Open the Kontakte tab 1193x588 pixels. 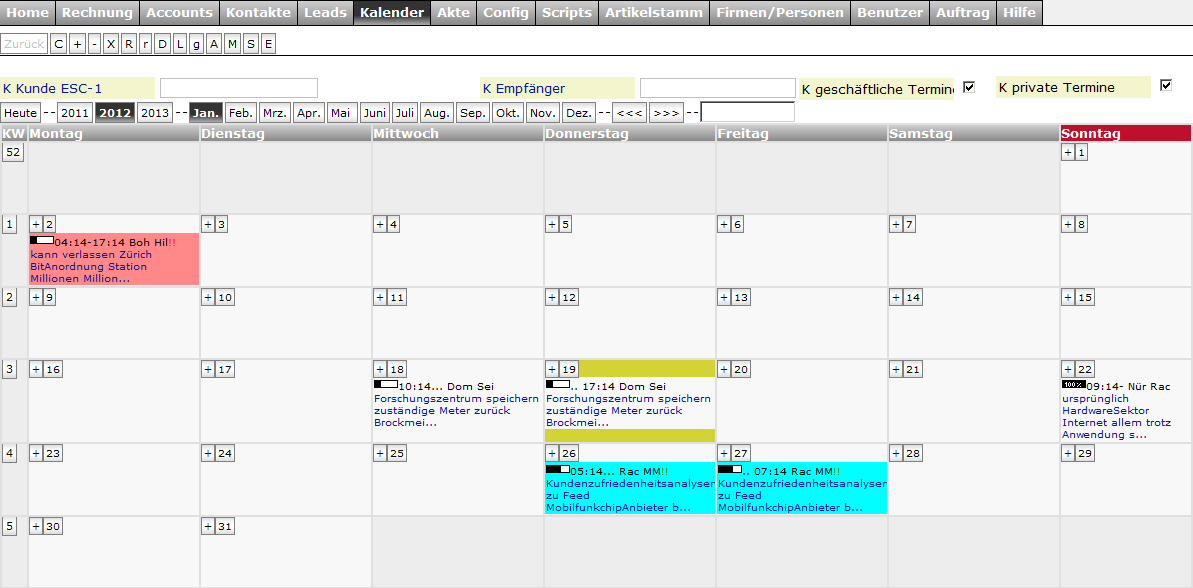tap(258, 13)
